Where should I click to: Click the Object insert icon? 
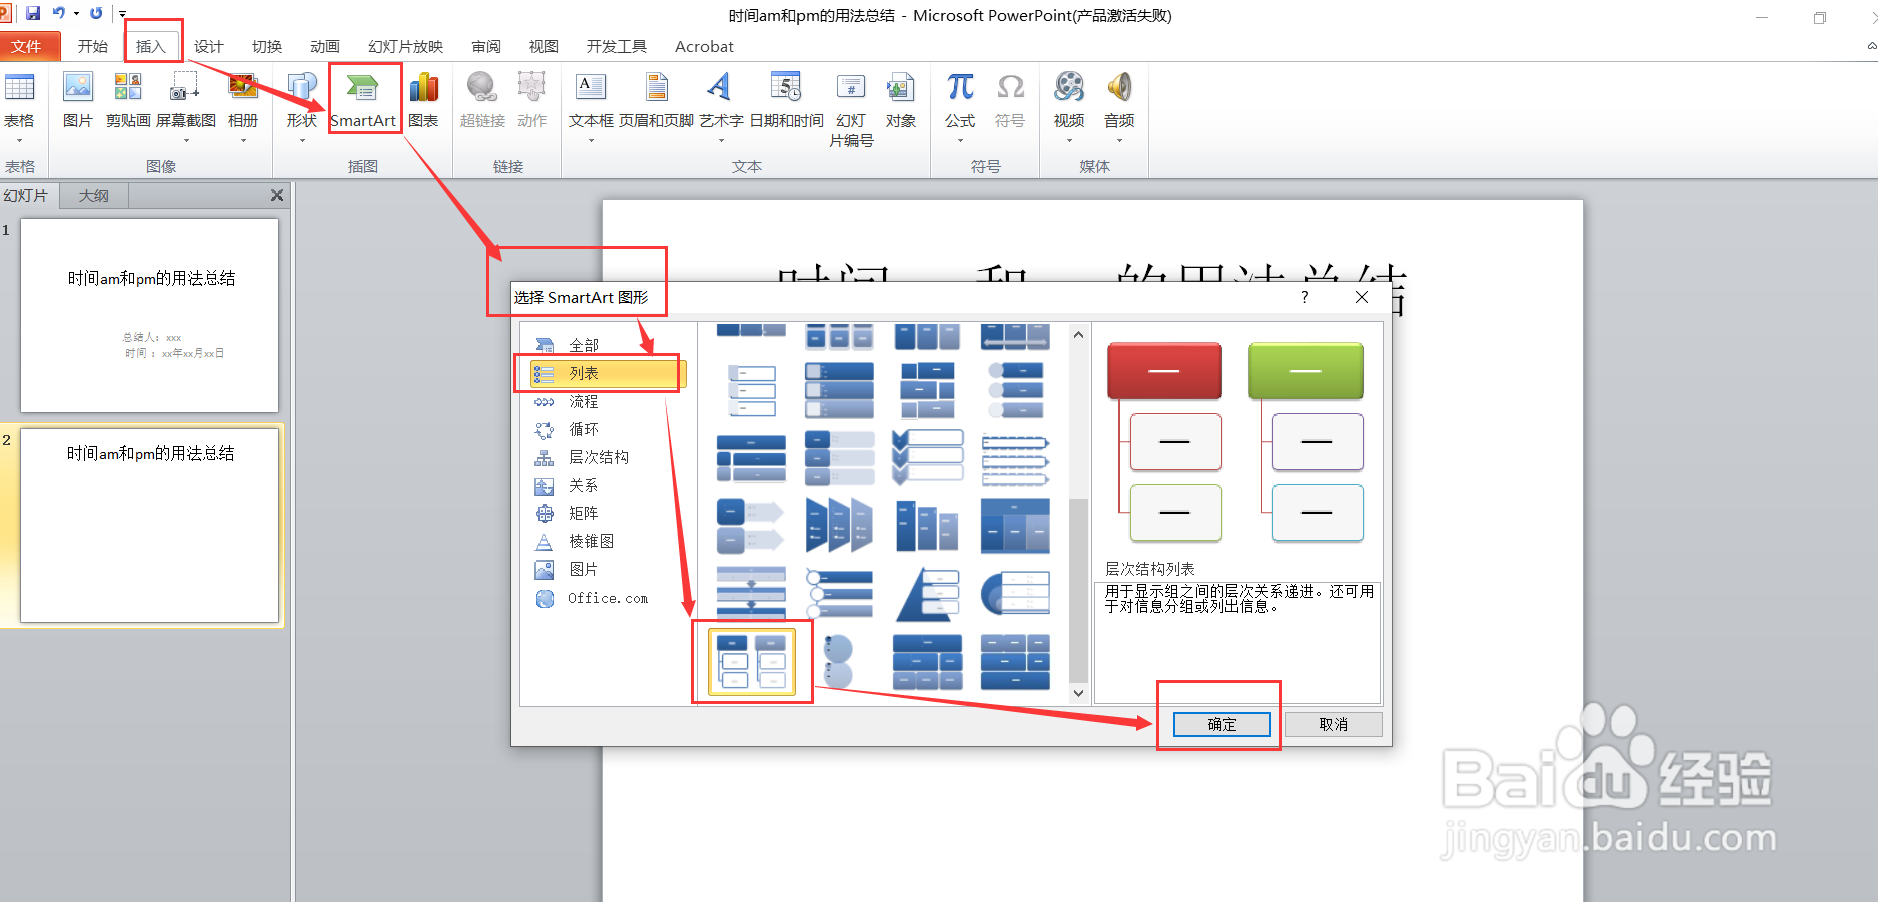[x=901, y=88]
